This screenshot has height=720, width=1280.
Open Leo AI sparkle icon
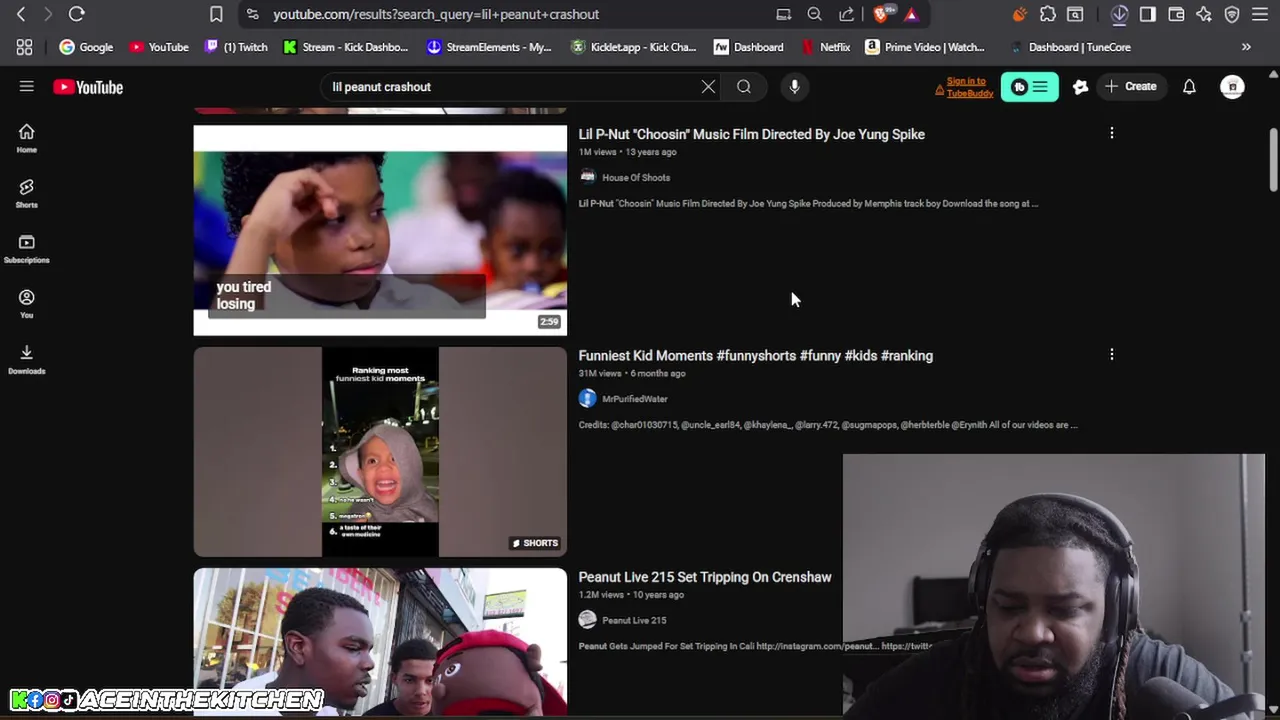click(1204, 14)
